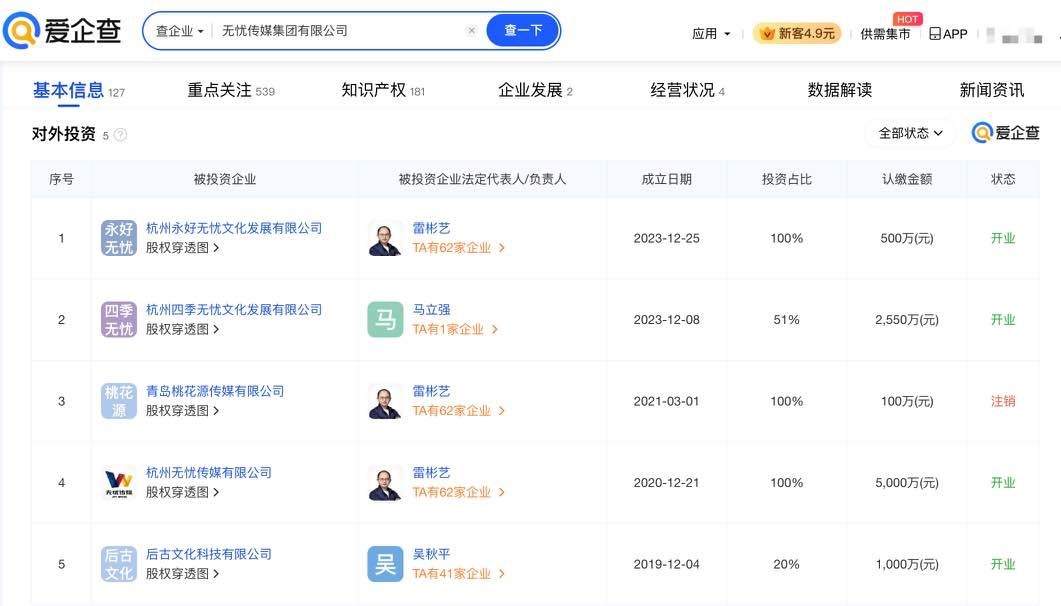Open 青岛桃花源传媒有限公司 link
Screen dimensions: 1061x606
click(215, 391)
